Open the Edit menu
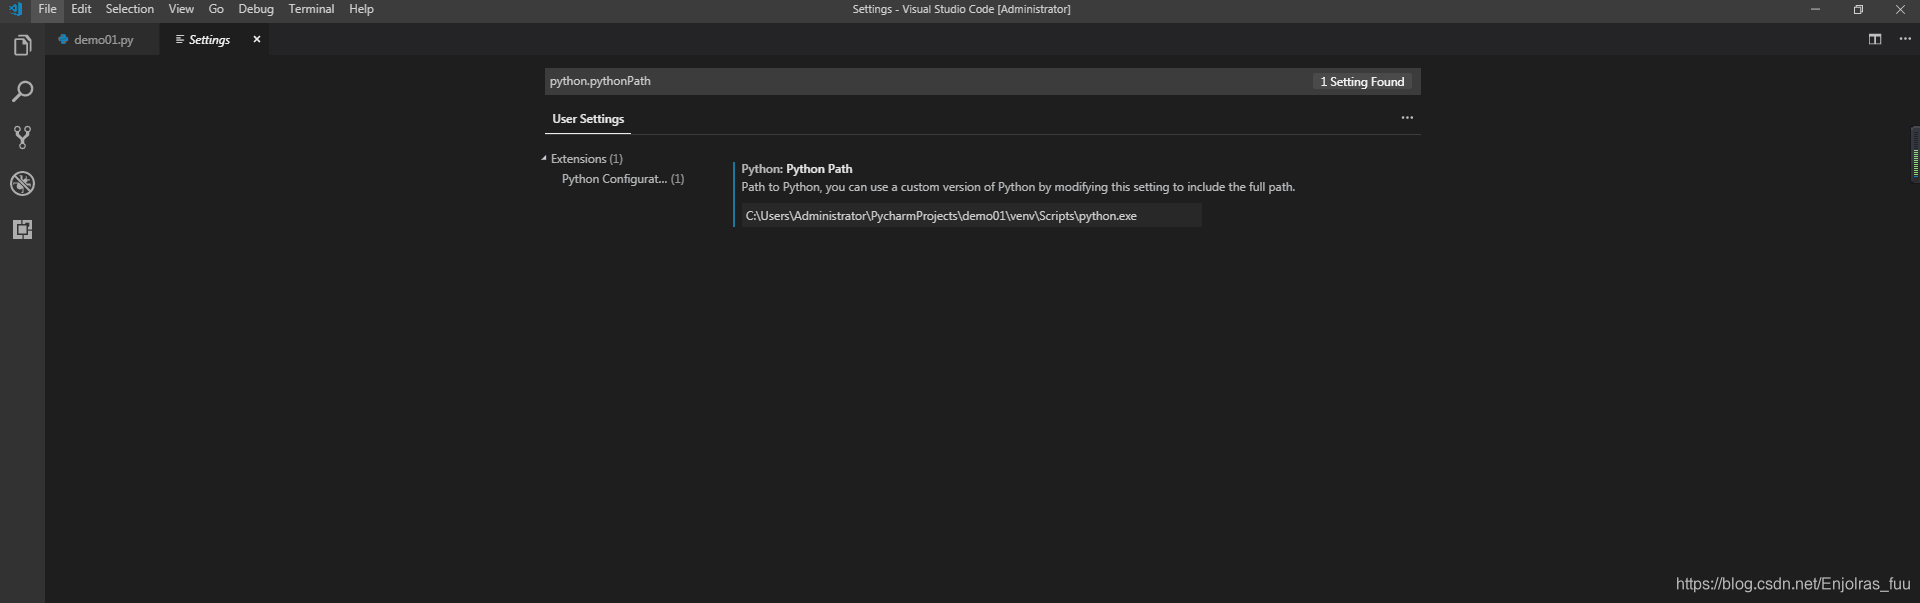Screen dimensions: 1920x603 click(81, 9)
